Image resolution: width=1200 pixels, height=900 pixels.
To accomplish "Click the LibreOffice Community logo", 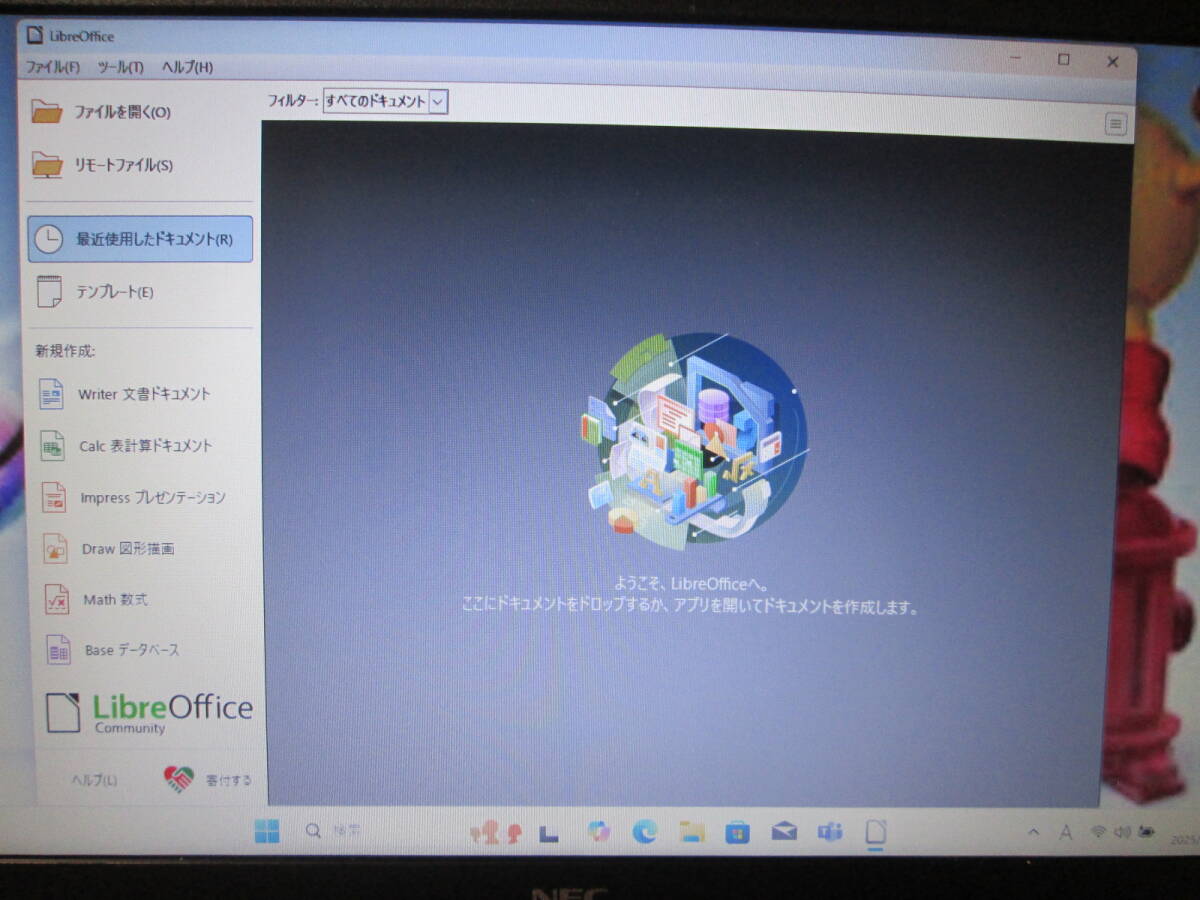I will pyautogui.click(x=149, y=712).
